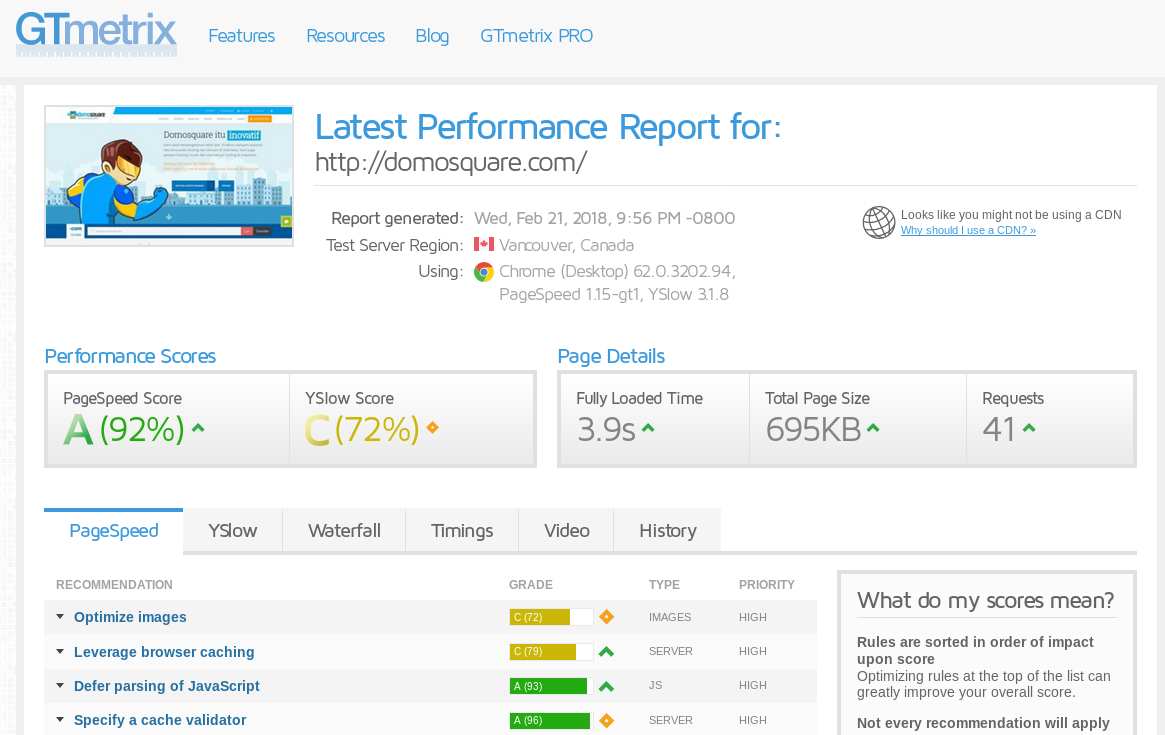Click the C (72%) YSlow score
Viewport: 1165px width, 735px height.
[x=362, y=430]
